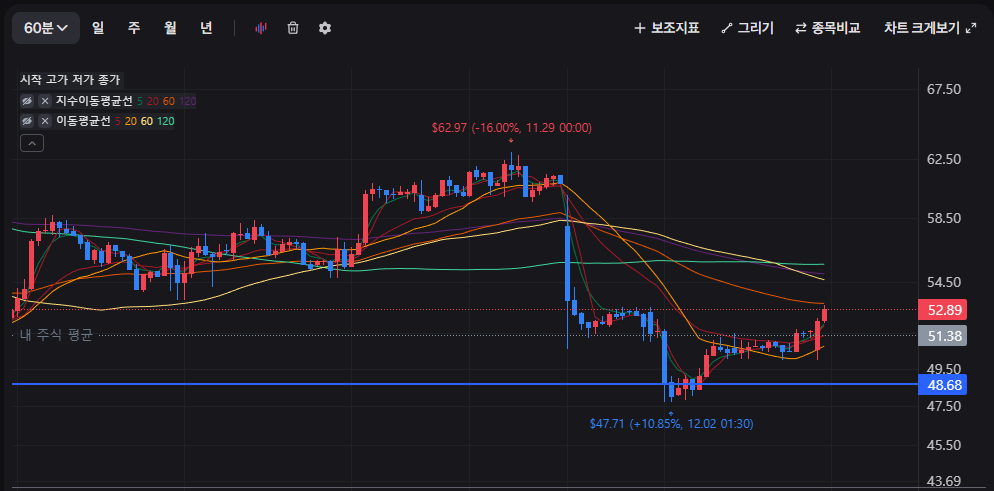Viewport: 994px width, 491px height.
Task: Click the 내 주식 평균 line label
Action: click(56, 336)
